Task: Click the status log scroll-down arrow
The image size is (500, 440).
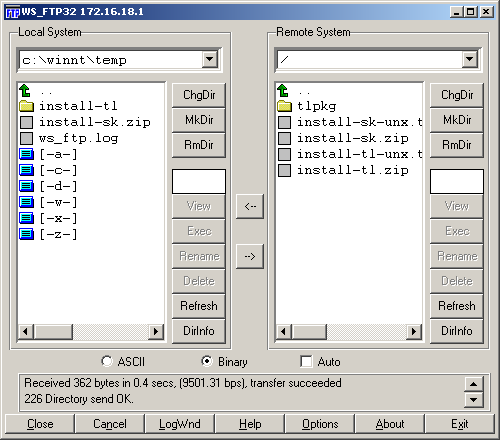Action: click(x=474, y=399)
